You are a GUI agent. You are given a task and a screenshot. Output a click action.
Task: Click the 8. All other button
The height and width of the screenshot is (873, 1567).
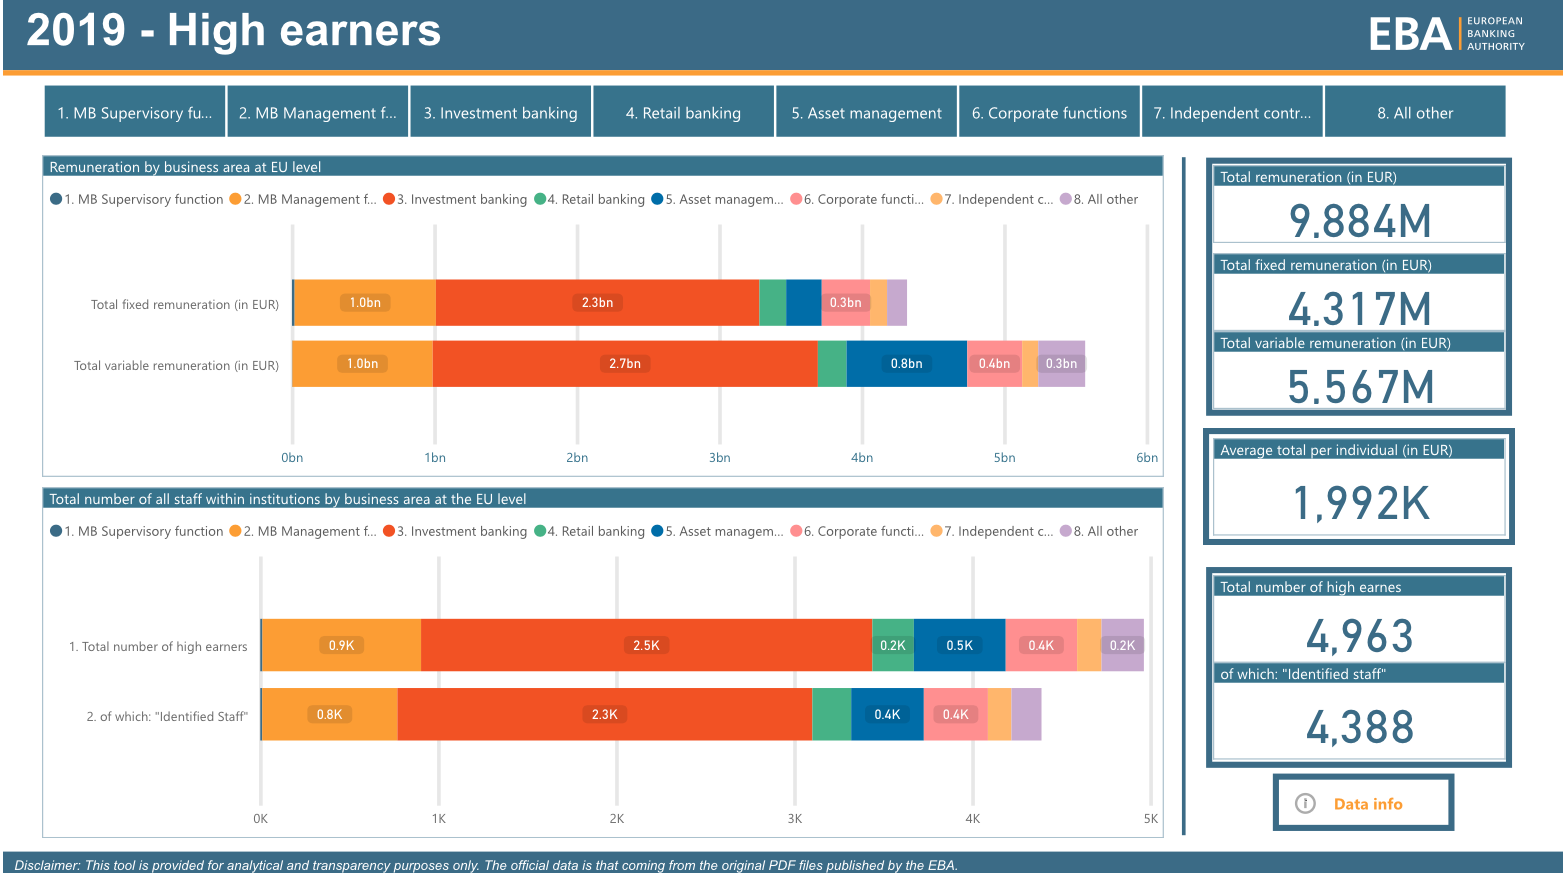[x=1414, y=112]
